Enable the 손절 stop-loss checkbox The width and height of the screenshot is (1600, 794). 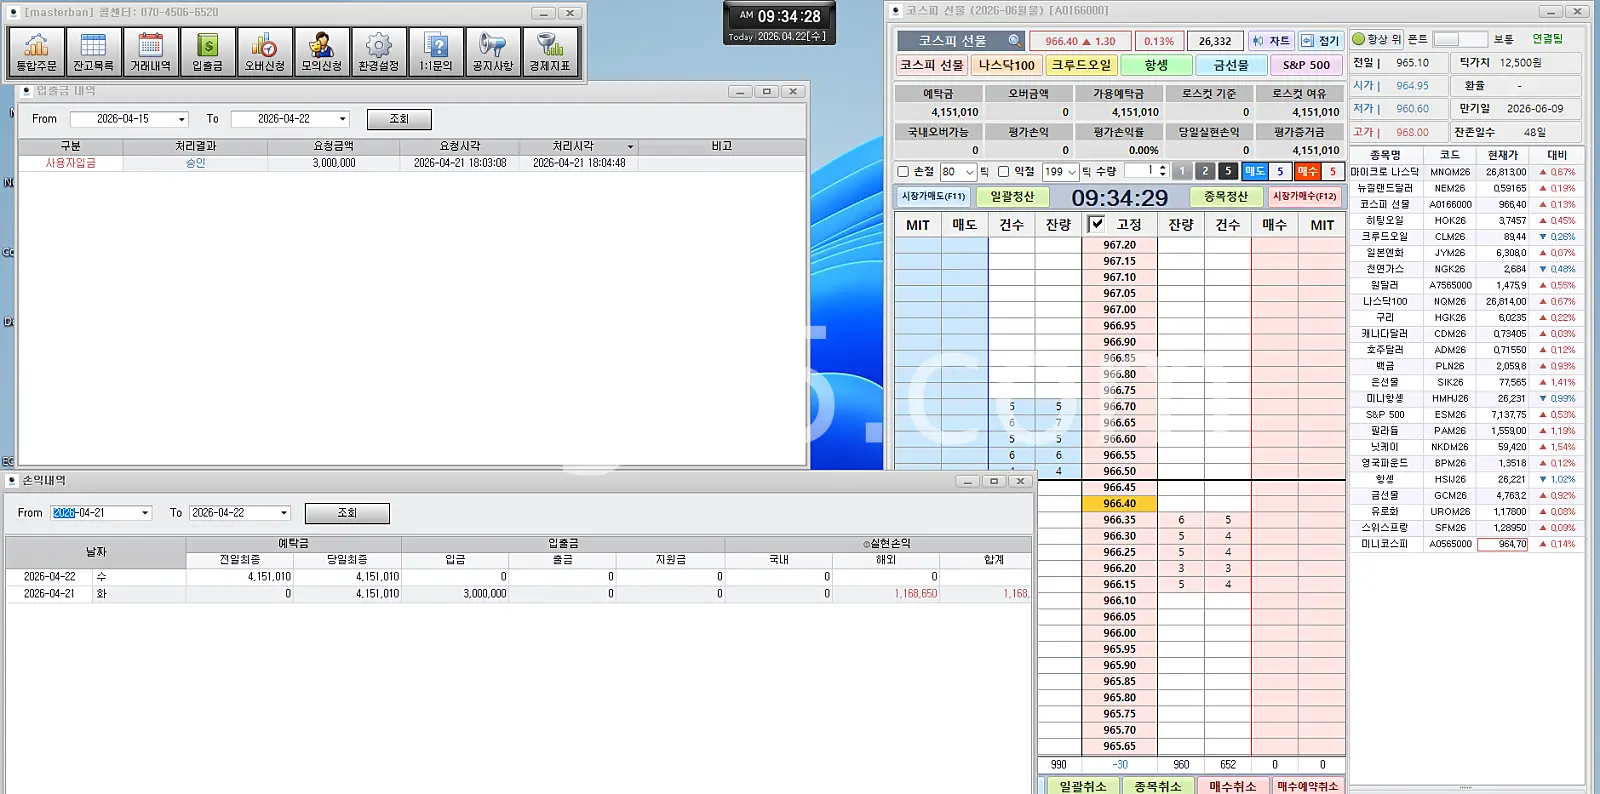(903, 172)
